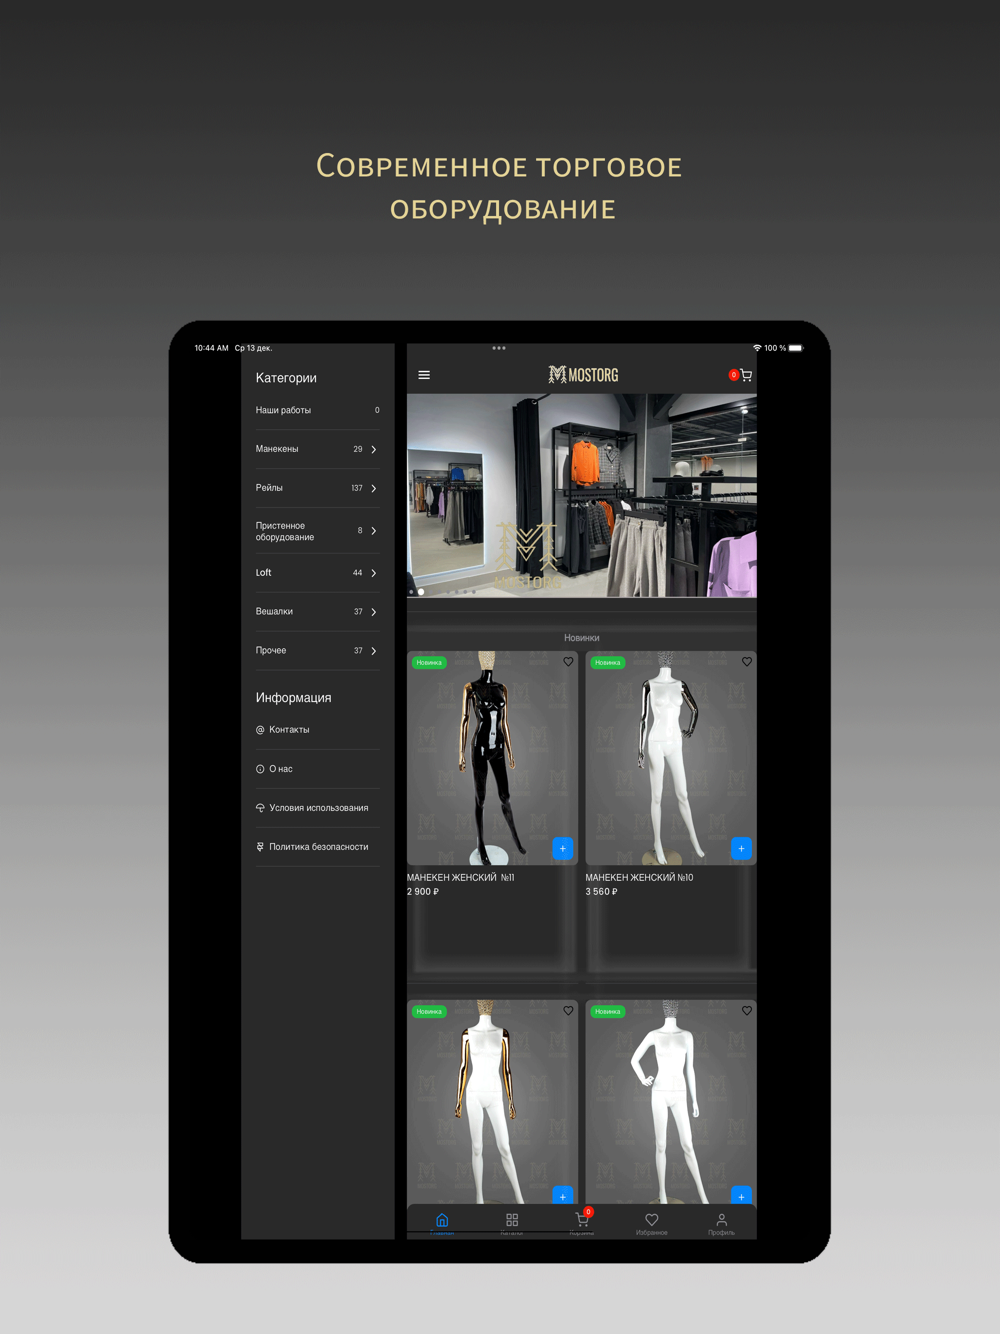Screen dimensions: 1000x1334
Task: Open gold-arm white mannequin product image
Action: click(492, 1102)
